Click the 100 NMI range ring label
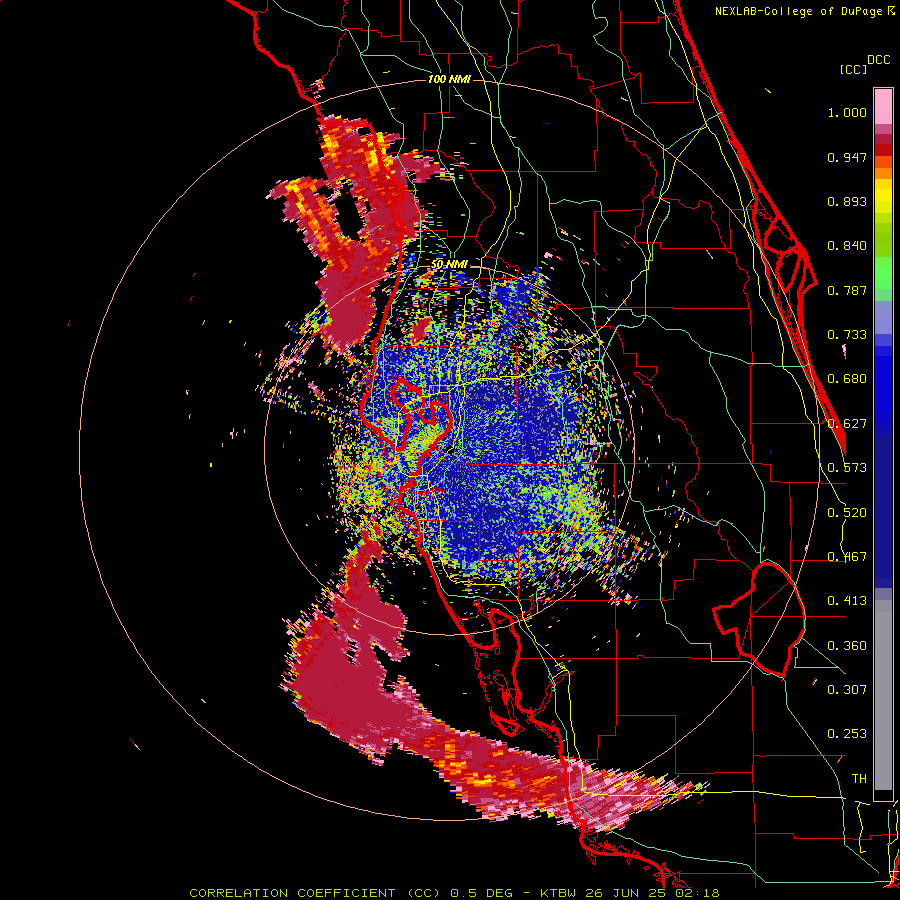This screenshot has height=900, width=900. pyautogui.click(x=449, y=79)
